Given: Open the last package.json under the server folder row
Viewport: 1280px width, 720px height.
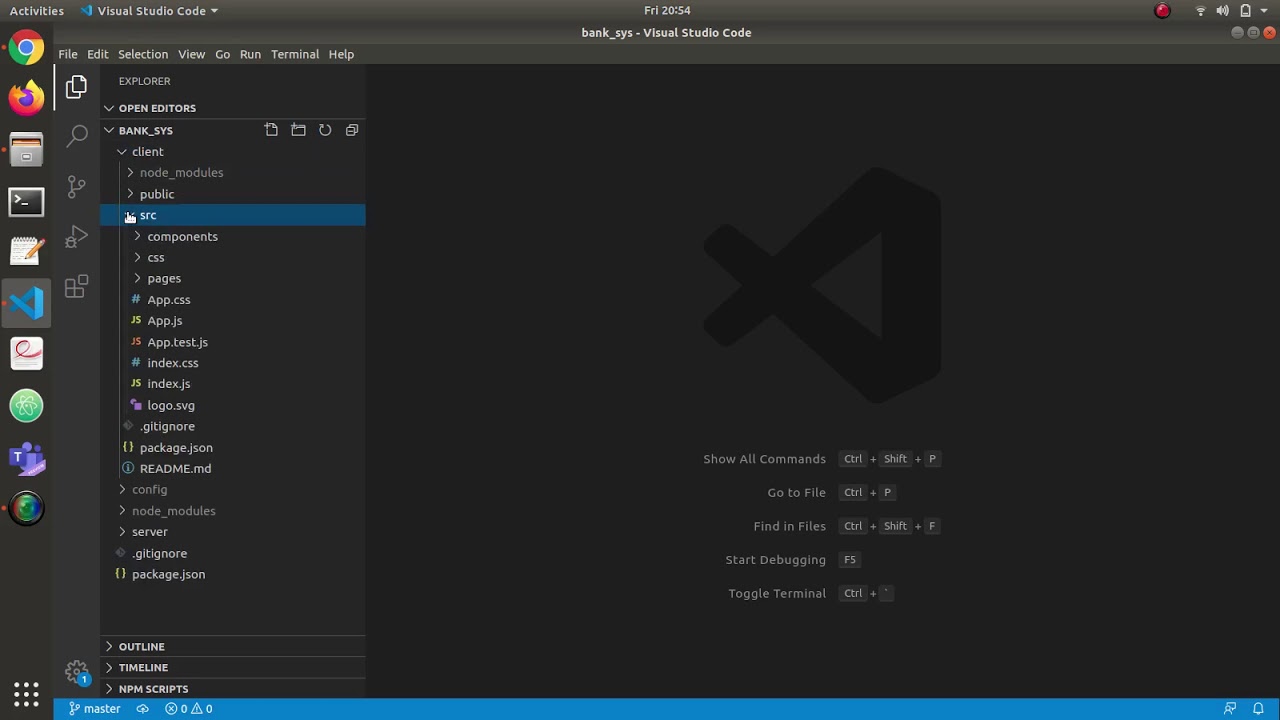Looking at the screenshot, I should click(x=233, y=574).
